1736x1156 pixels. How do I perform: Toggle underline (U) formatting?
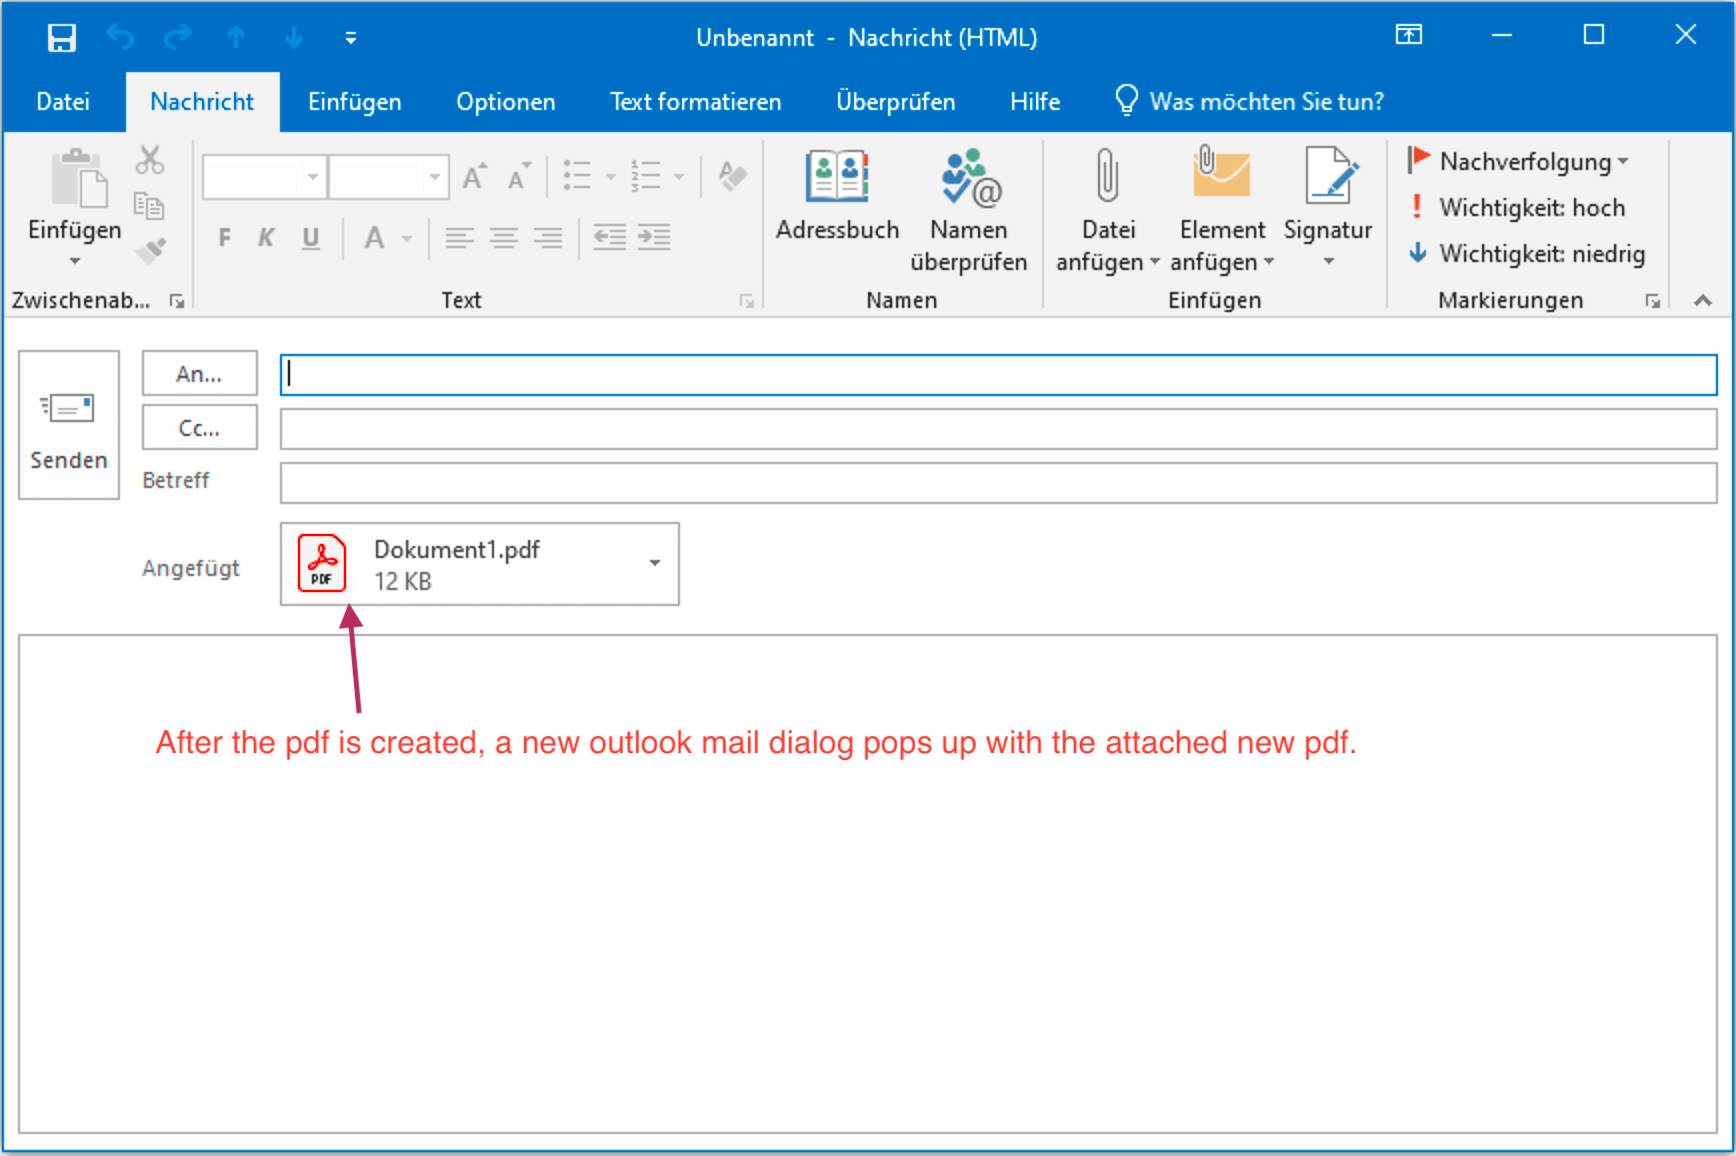(x=311, y=238)
